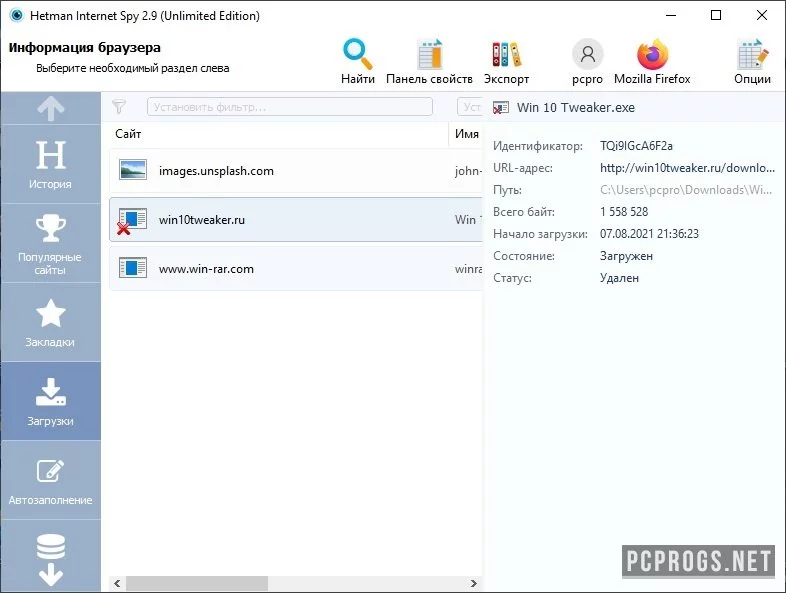This screenshot has width=786, height=593.
Task: Click the Найти search magnifier icon
Action: tap(357, 54)
